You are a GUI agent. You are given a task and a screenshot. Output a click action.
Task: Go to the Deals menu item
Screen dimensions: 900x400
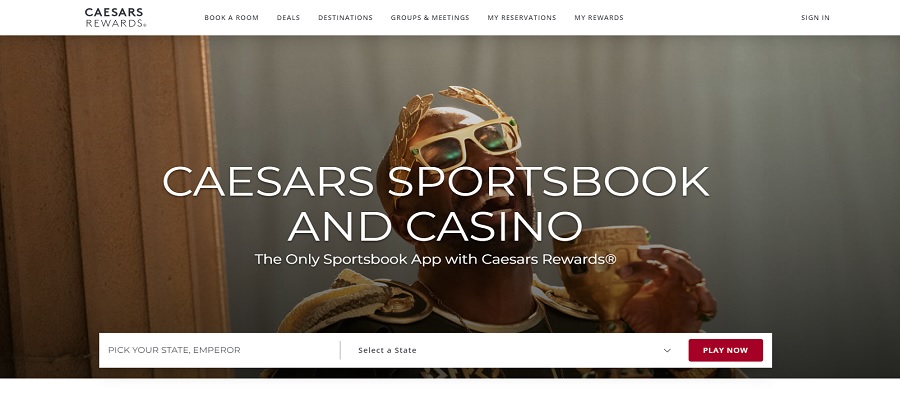288,18
